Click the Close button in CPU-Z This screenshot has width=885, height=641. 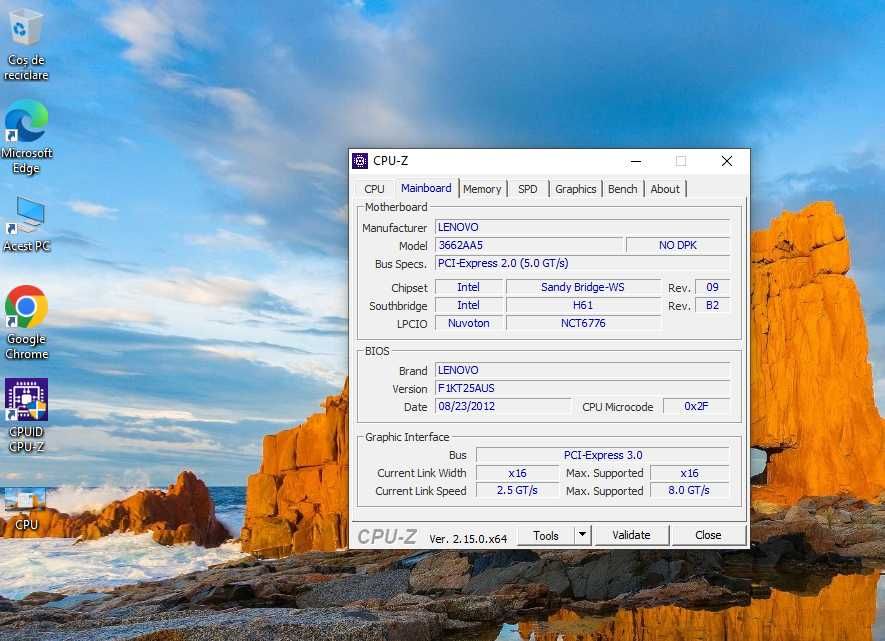click(x=708, y=535)
